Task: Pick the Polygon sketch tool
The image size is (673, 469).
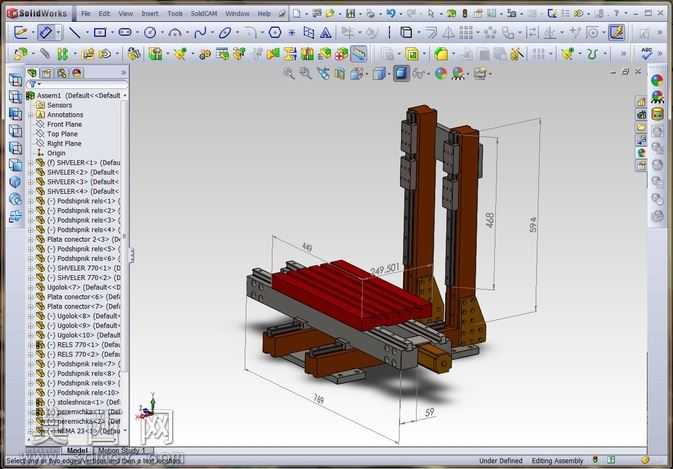Action: pyautogui.click(x=275, y=33)
